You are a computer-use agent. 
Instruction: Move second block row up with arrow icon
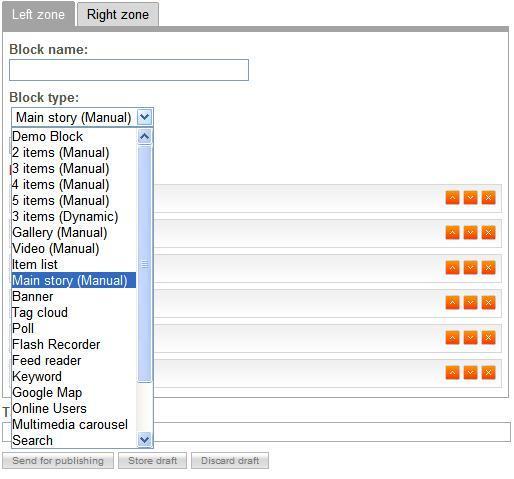[452, 233]
